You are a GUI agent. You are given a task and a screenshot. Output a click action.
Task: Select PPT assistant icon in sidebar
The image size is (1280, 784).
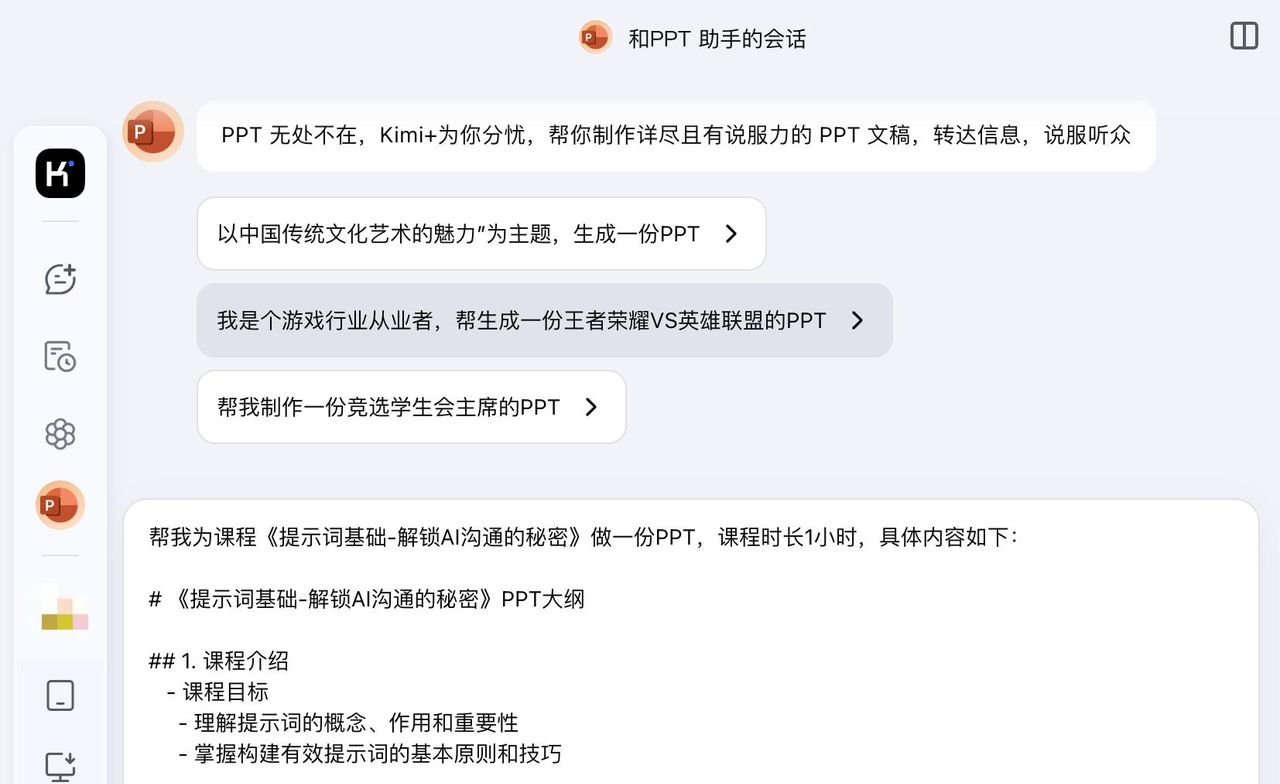click(x=60, y=505)
